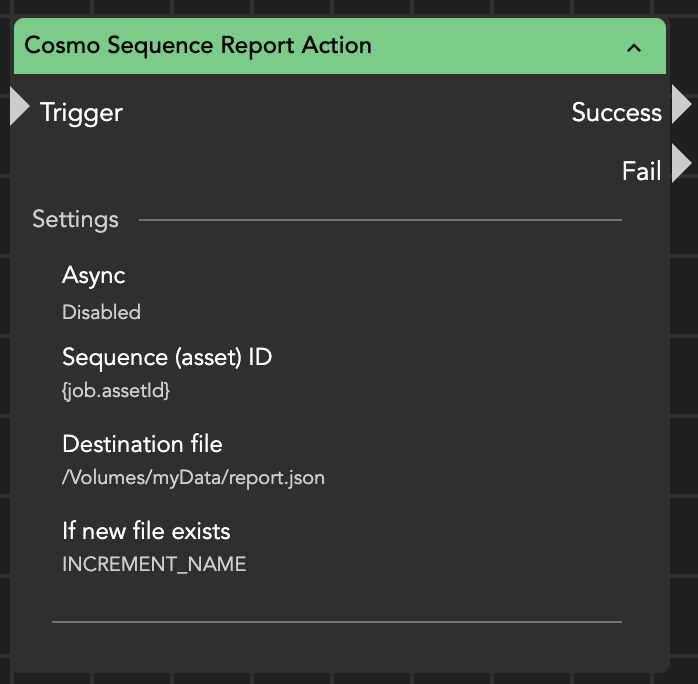Screen dimensions: 698x684
Task: Click the divider line beside Settings
Action: tap(380, 220)
